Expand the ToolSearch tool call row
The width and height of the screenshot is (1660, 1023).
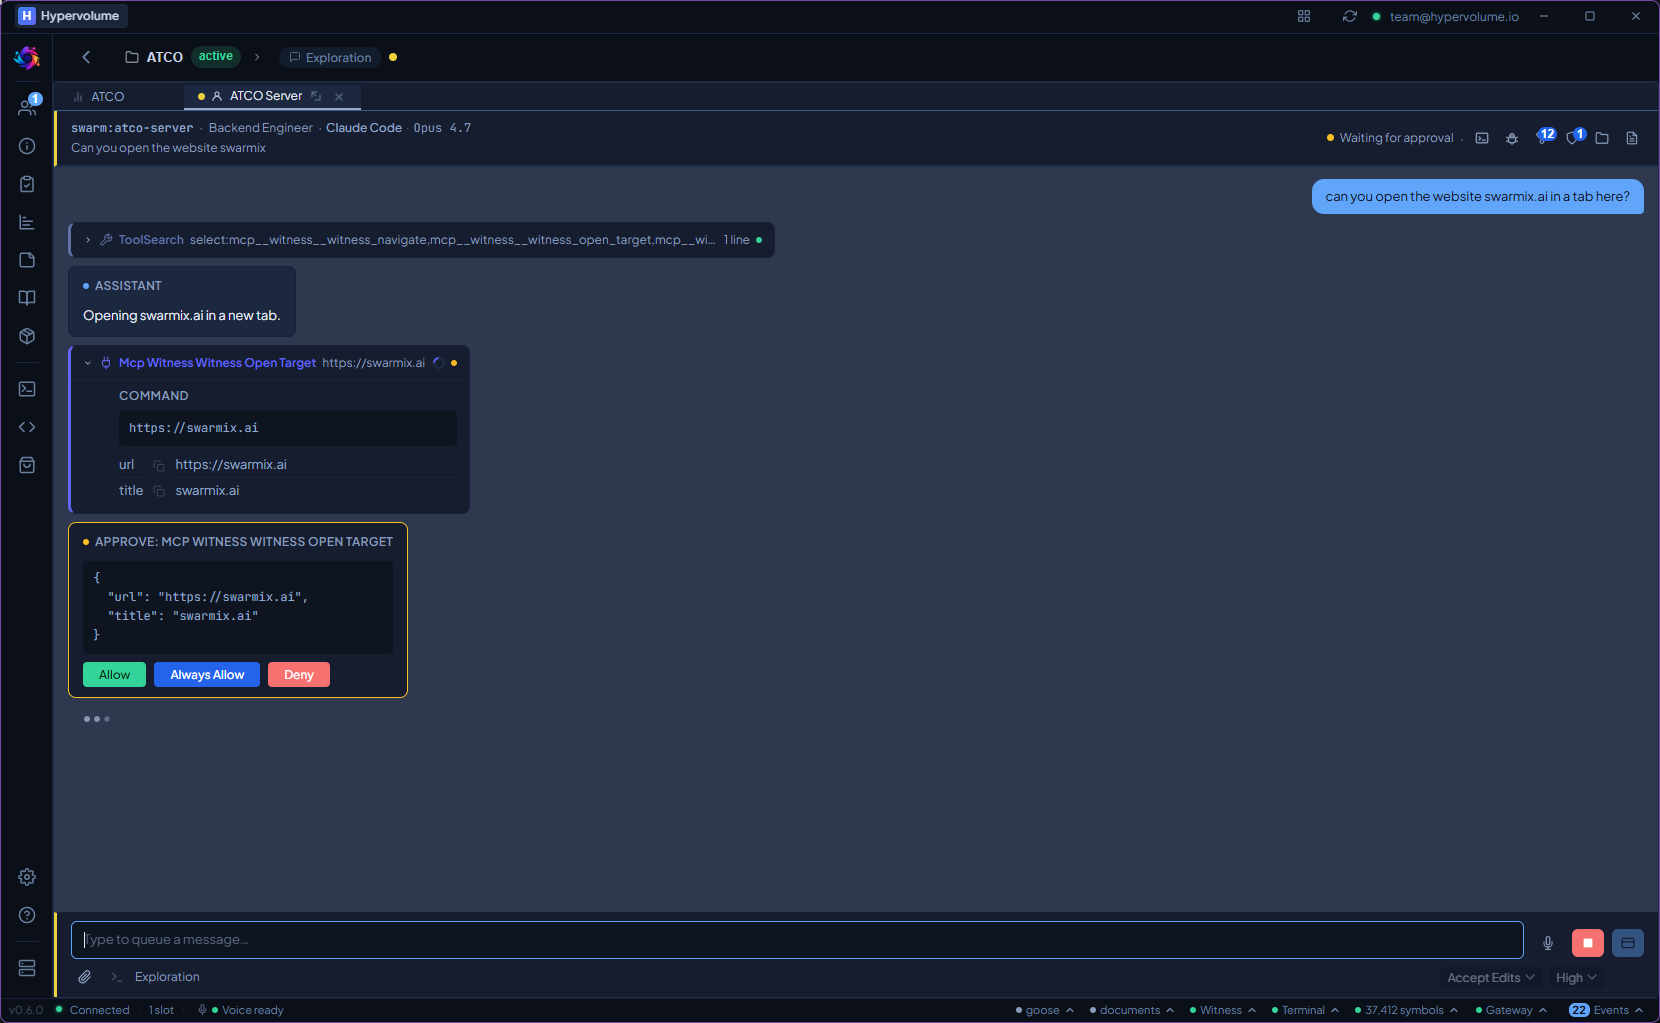[88, 240]
